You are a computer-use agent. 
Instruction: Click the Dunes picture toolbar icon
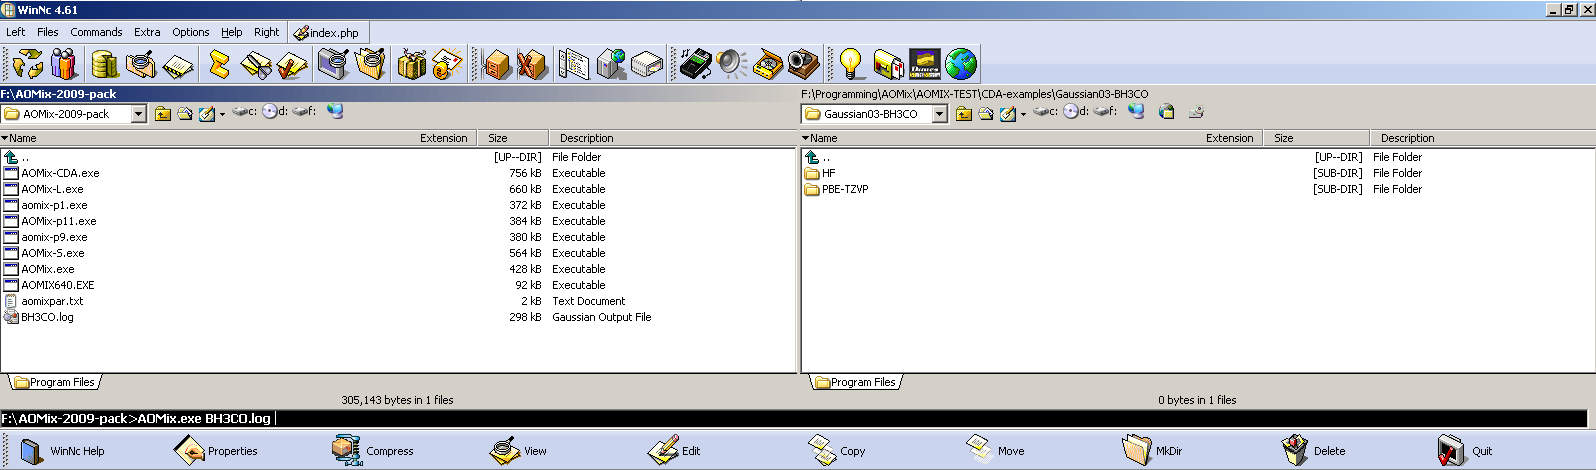[924, 64]
